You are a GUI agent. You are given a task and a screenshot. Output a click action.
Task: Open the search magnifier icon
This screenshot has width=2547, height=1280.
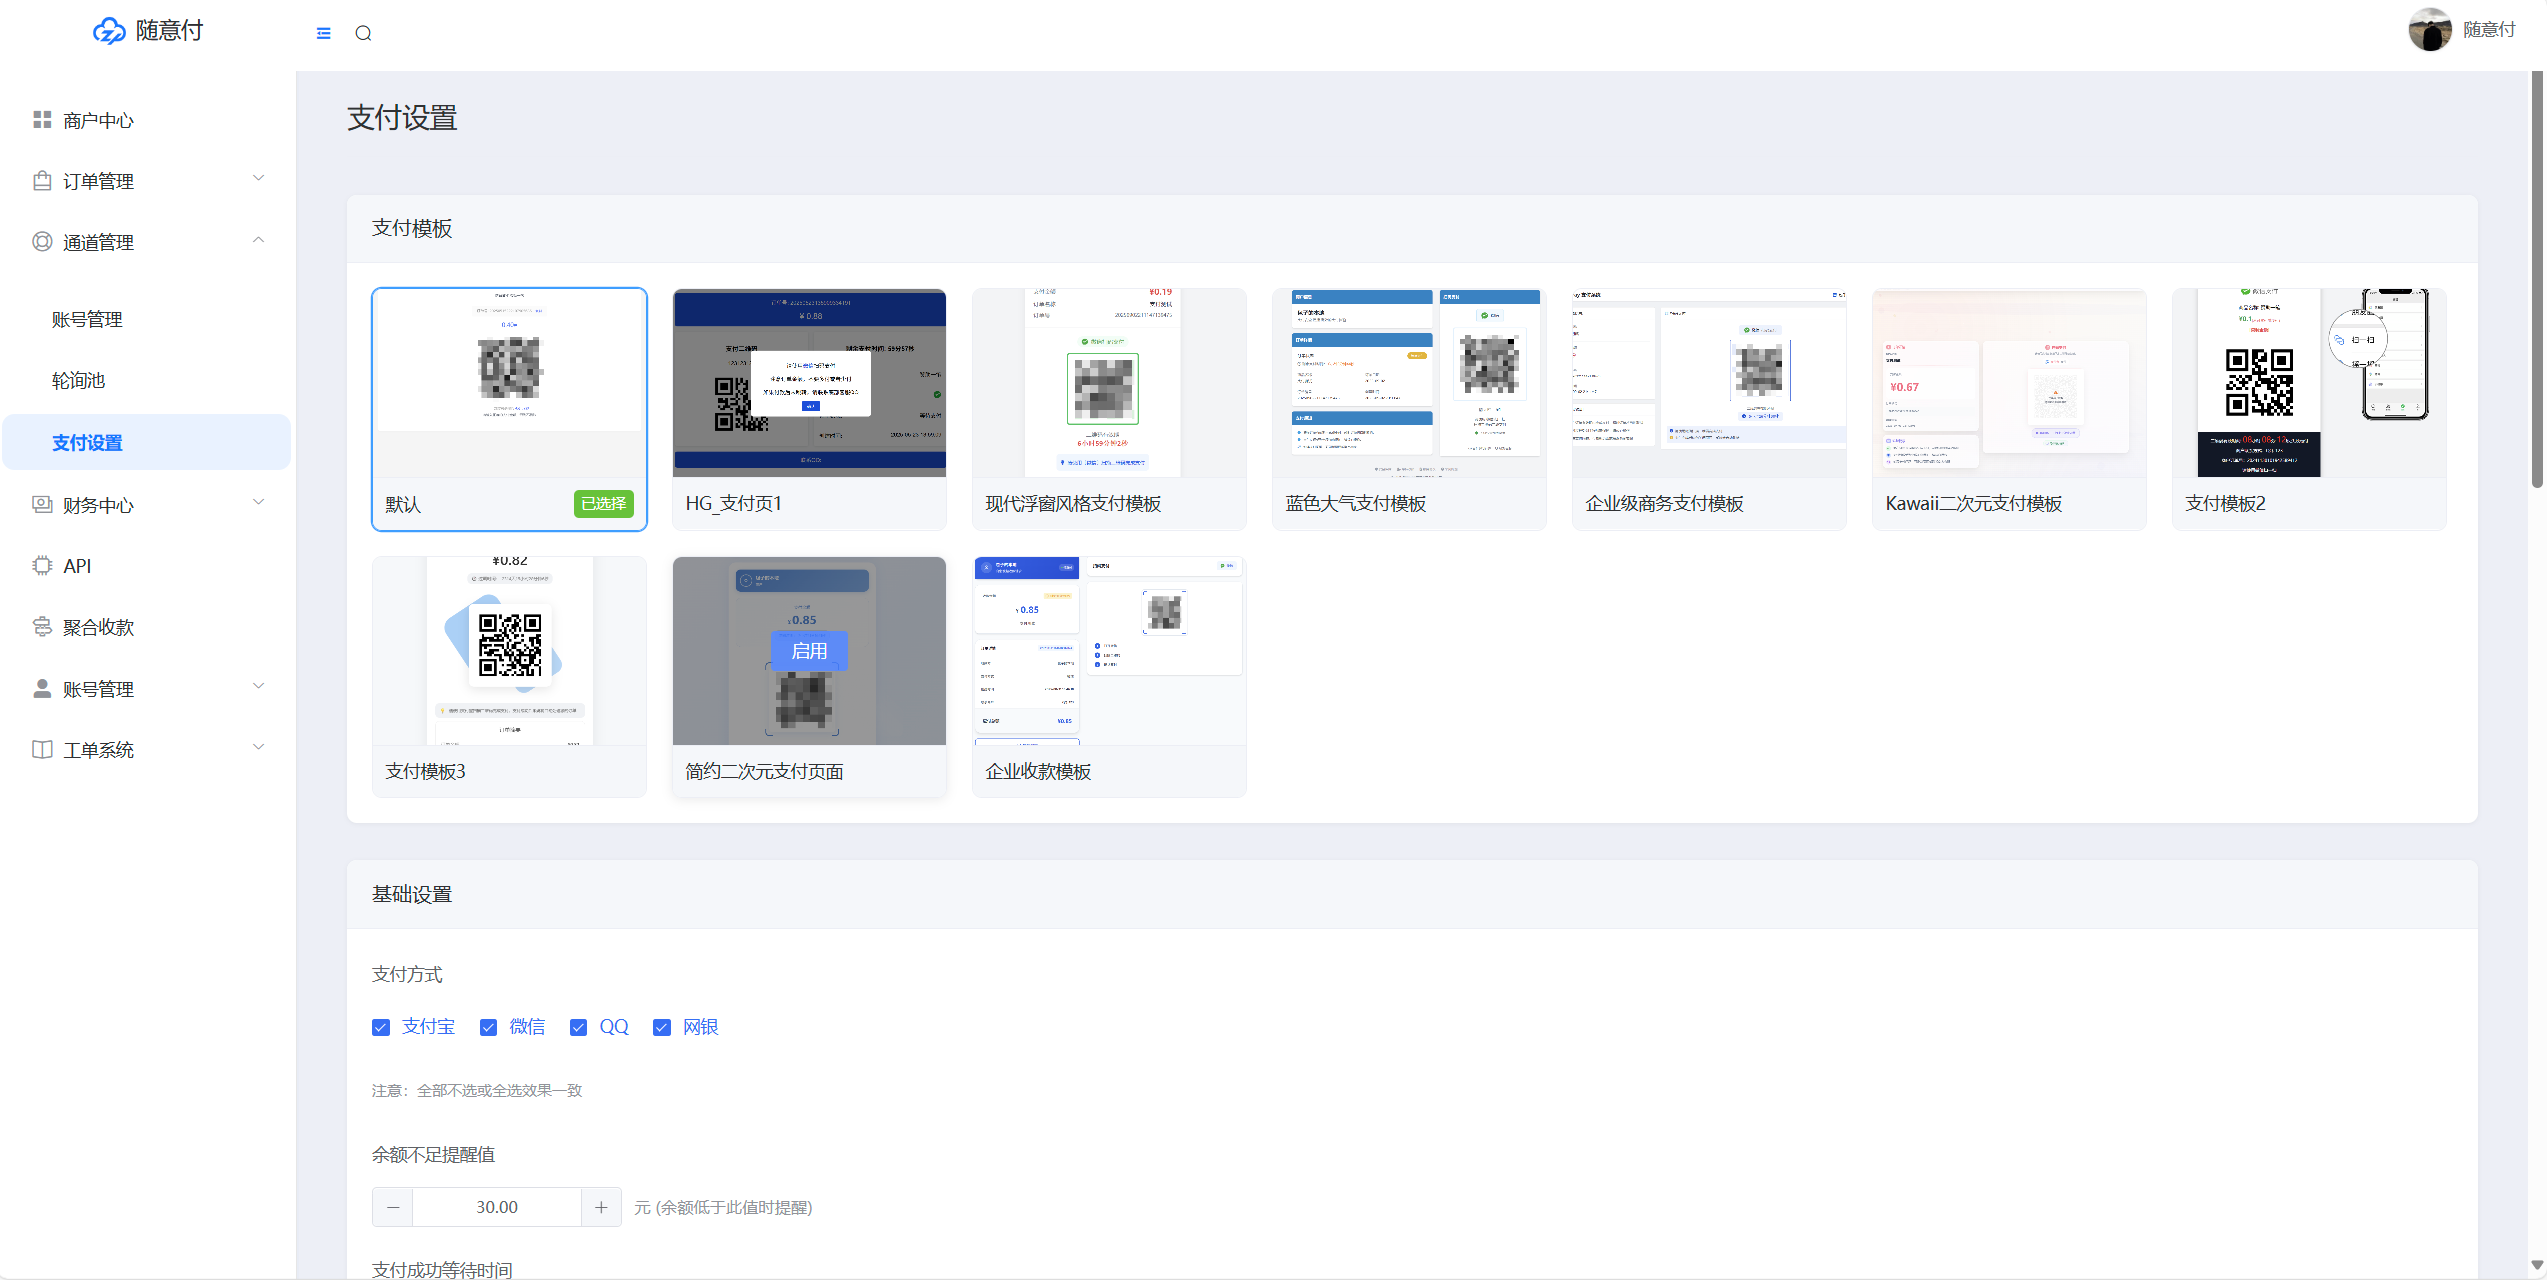pyautogui.click(x=363, y=33)
